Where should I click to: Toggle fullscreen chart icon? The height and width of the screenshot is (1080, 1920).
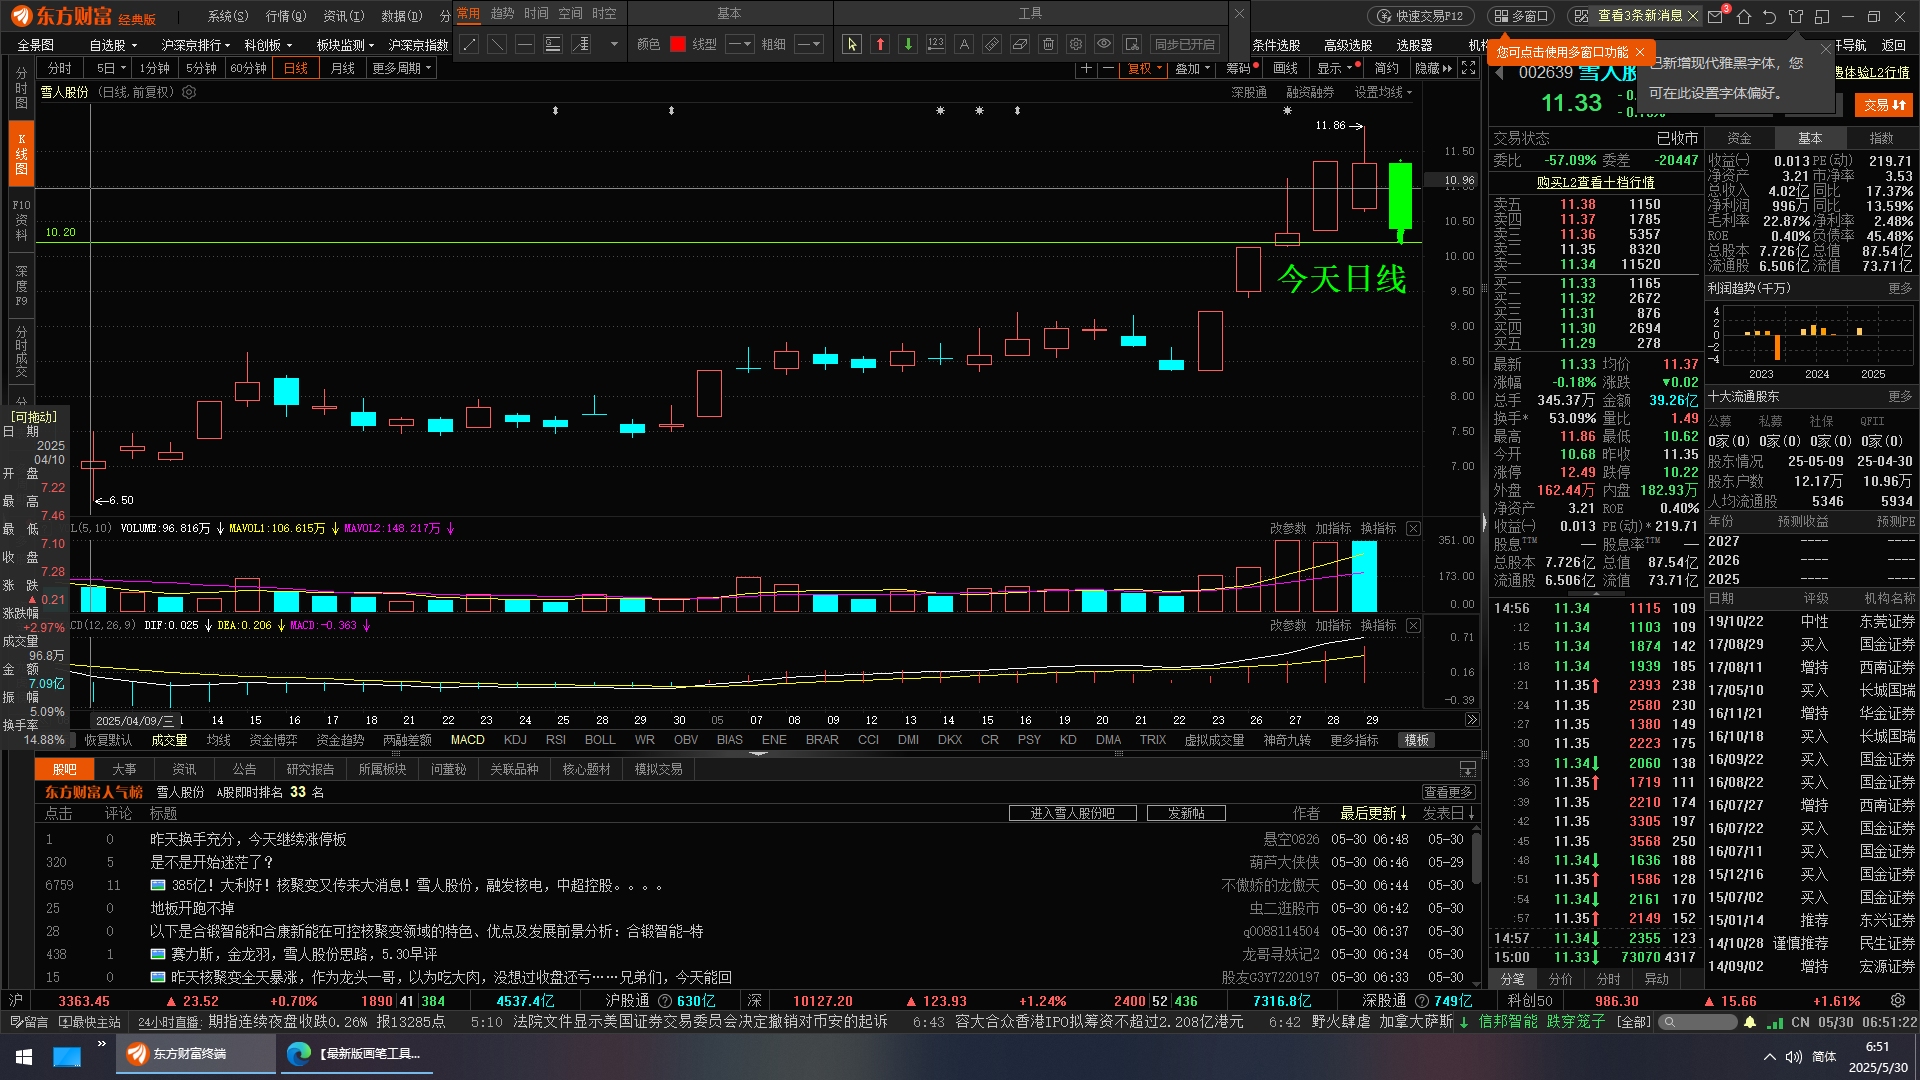pos(1468,68)
